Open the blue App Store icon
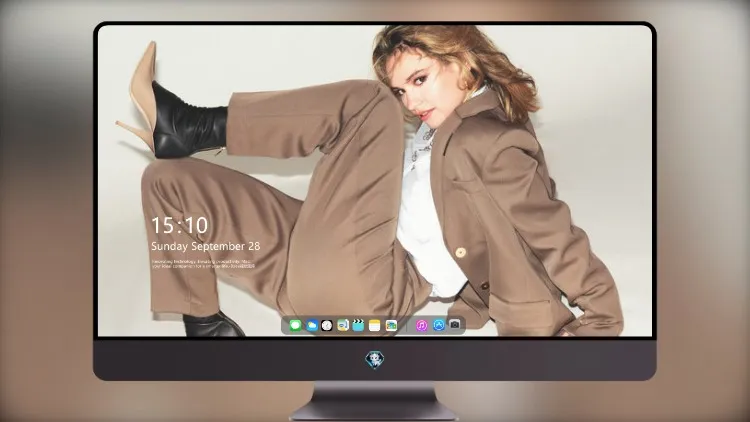 tap(439, 325)
